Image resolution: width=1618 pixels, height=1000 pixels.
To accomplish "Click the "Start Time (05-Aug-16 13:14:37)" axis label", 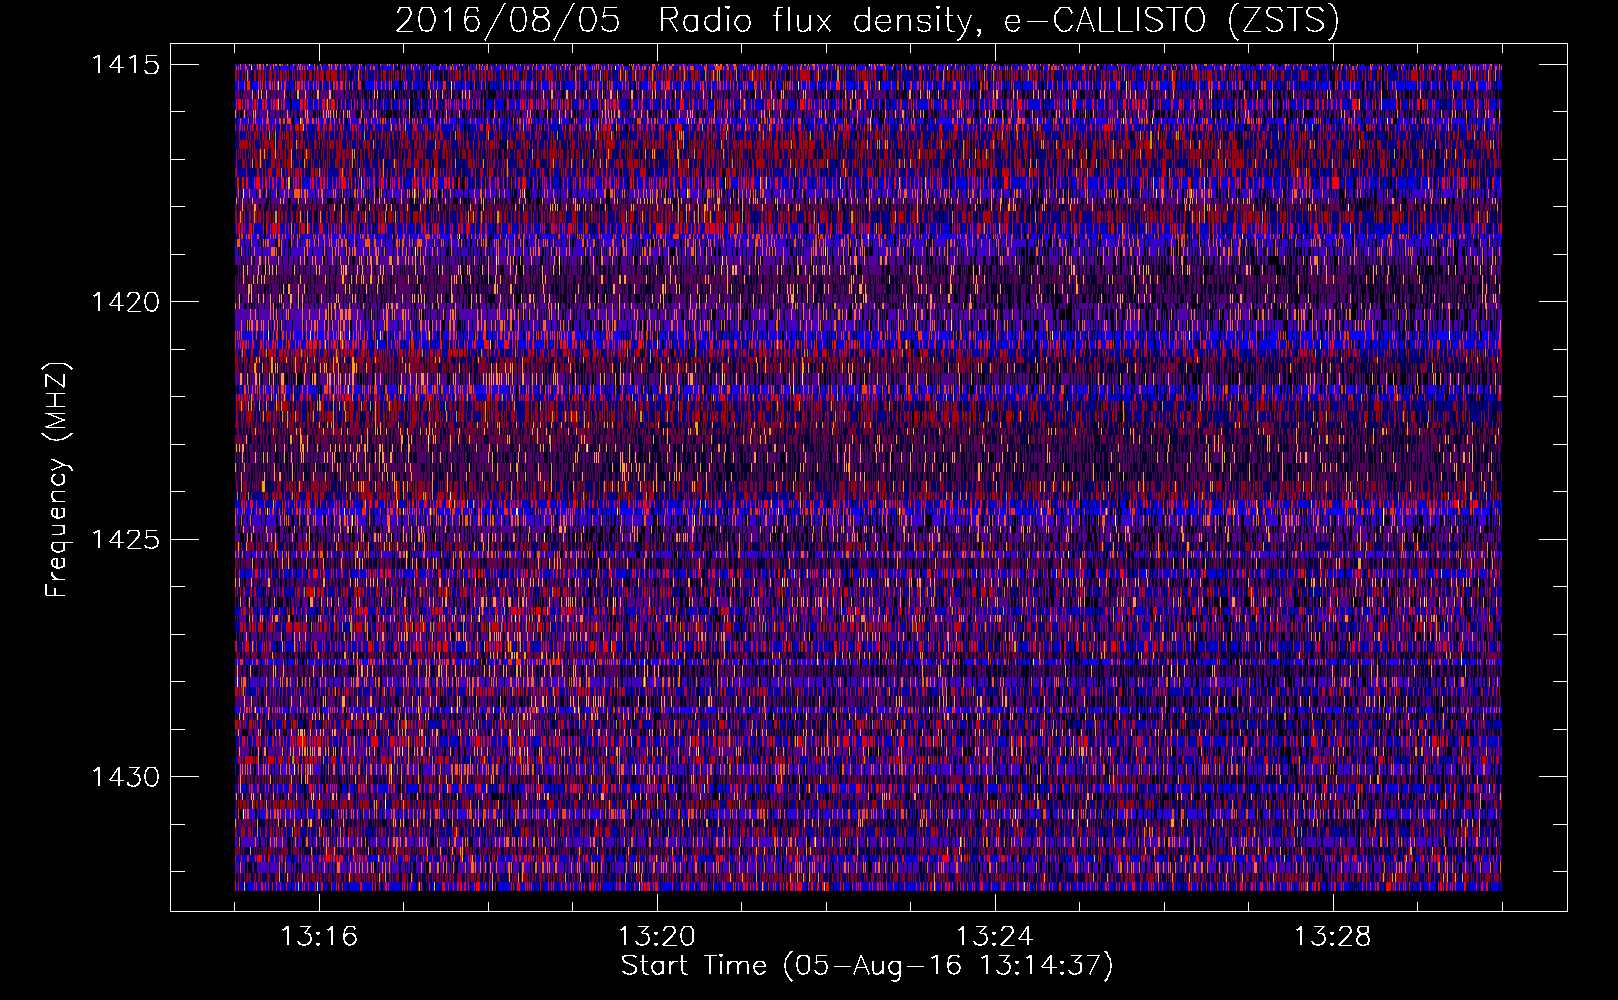I will point(867,966).
